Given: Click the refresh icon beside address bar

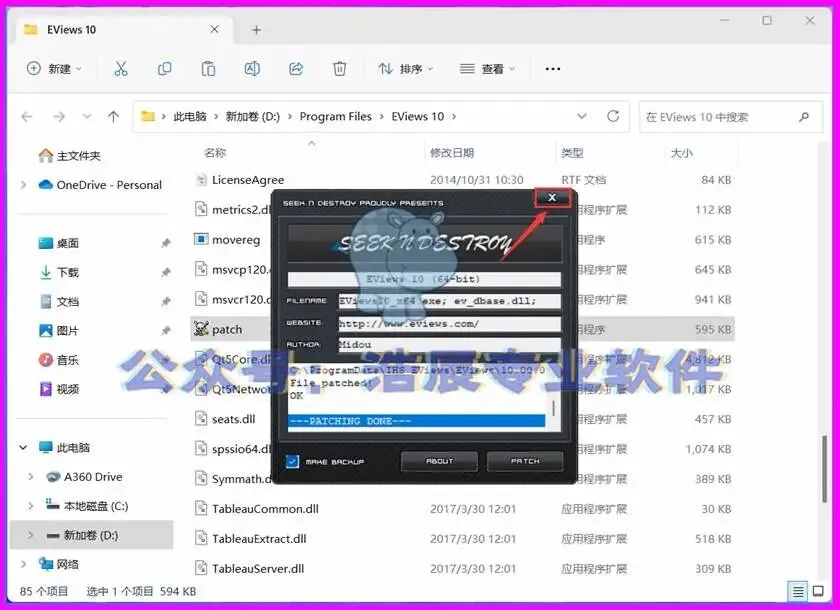Looking at the screenshot, I should coord(613,116).
